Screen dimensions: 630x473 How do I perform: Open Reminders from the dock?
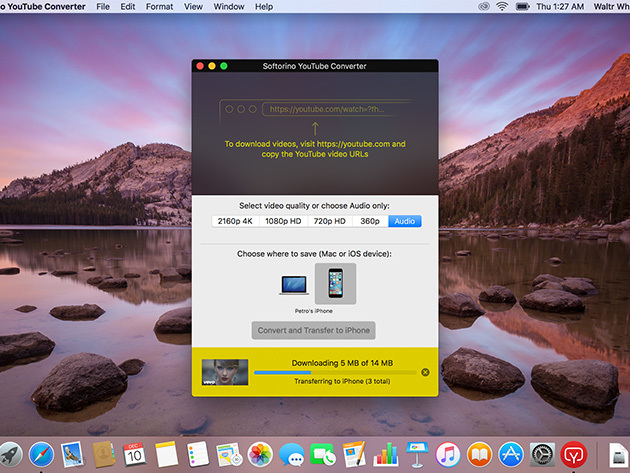pyautogui.click(x=197, y=455)
